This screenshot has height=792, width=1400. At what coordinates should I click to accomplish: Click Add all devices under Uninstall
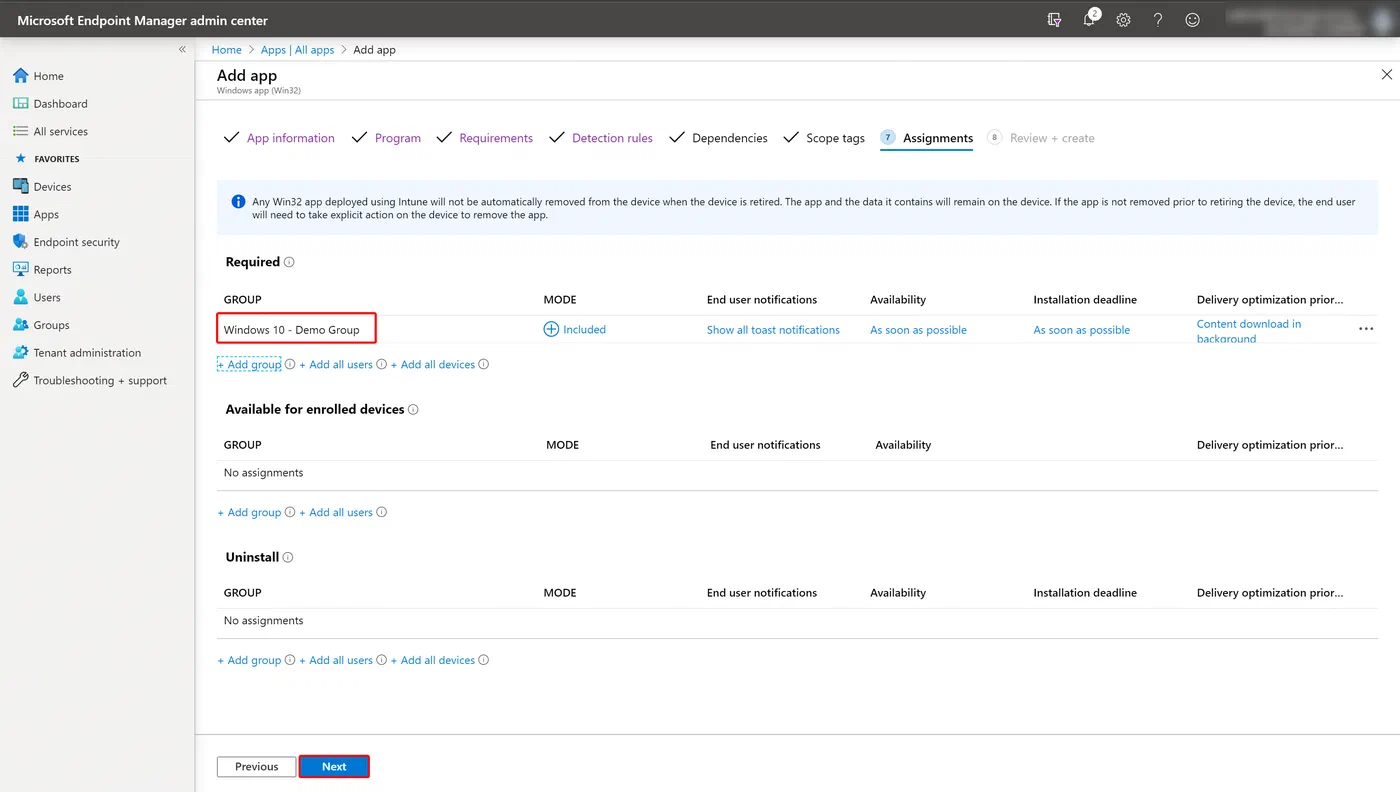tap(433, 661)
